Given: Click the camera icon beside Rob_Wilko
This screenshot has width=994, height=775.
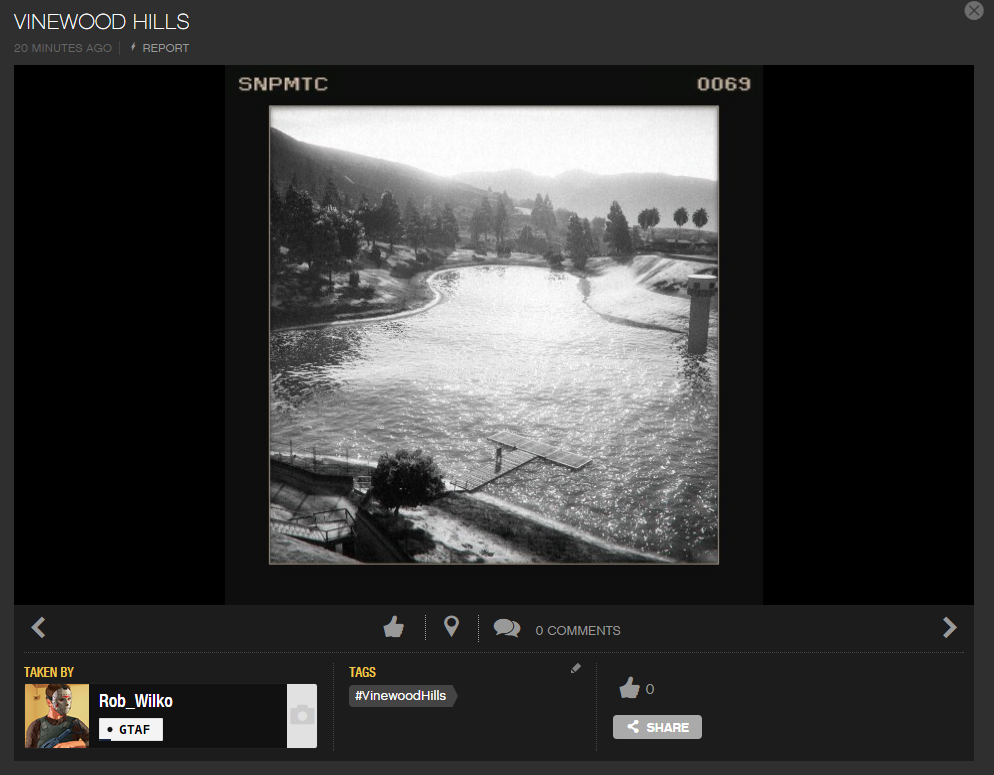Looking at the screenshot, I should [302, 716].
